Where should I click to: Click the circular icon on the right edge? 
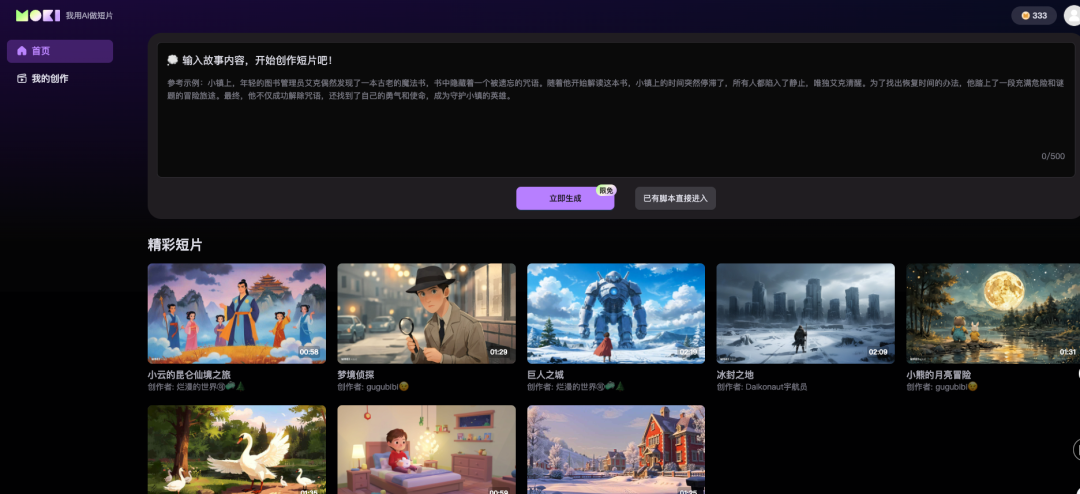(1076, 449)
